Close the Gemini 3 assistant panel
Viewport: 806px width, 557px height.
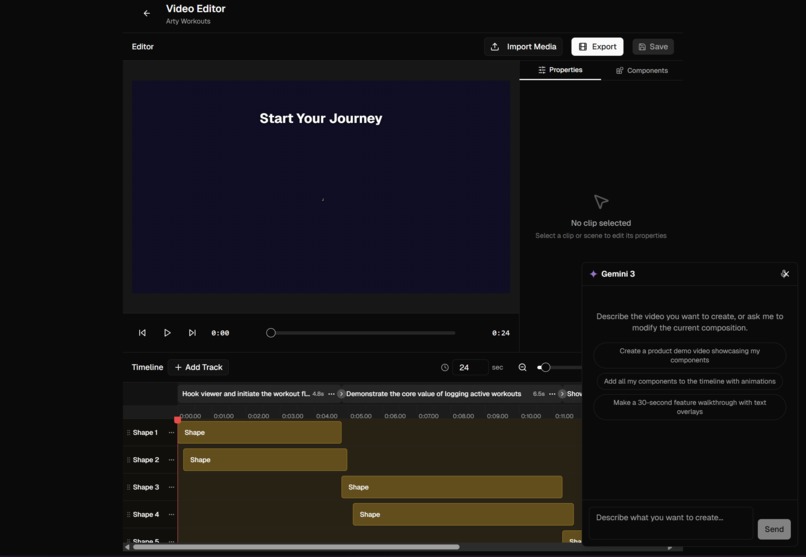click(x=785, y=274)
